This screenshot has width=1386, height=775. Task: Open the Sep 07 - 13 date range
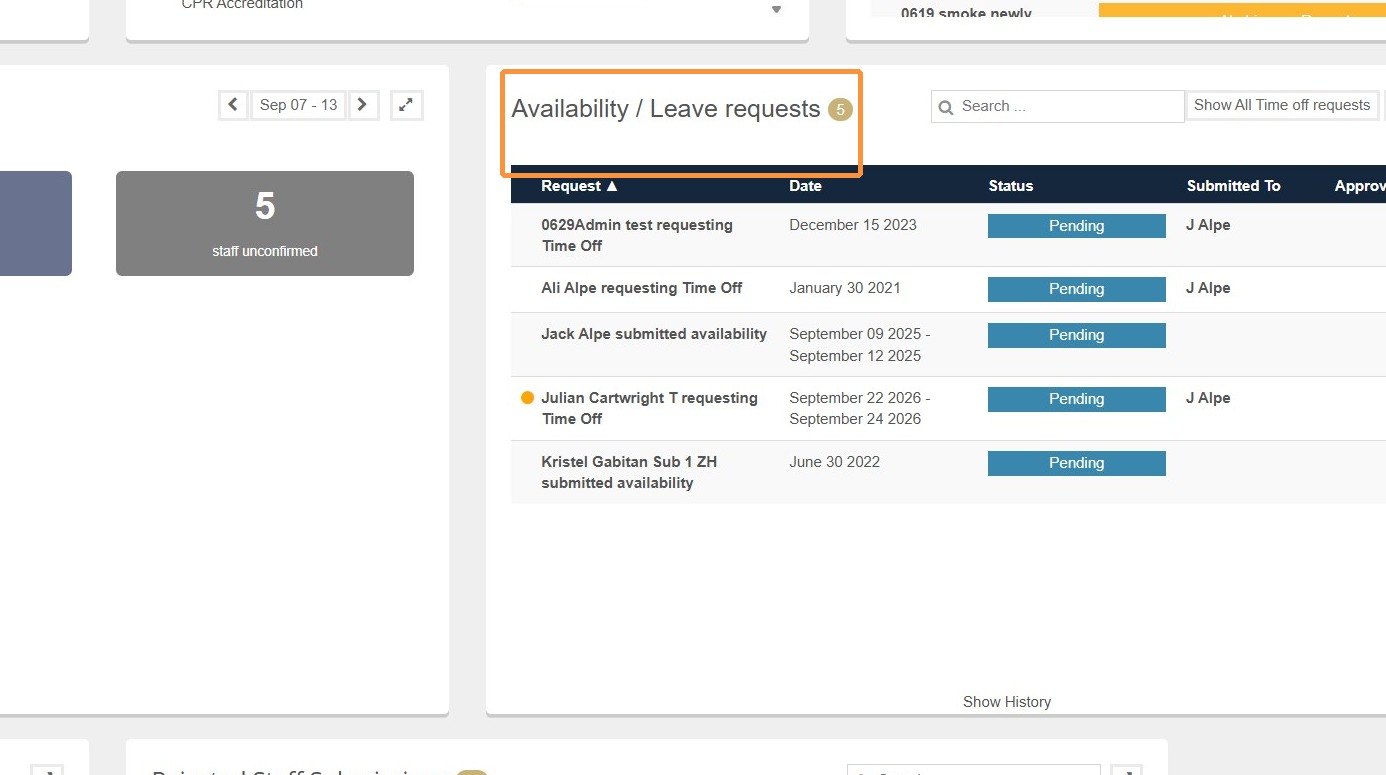(x=298, y=105)
